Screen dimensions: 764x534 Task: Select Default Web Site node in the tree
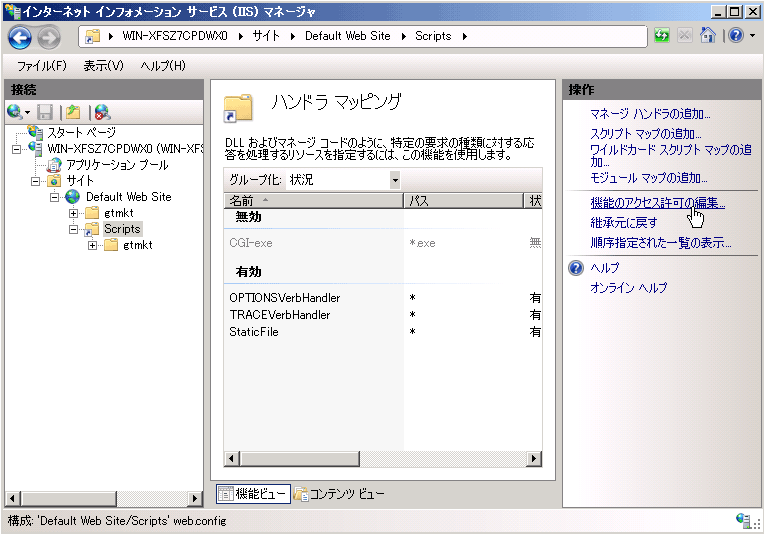128,197
